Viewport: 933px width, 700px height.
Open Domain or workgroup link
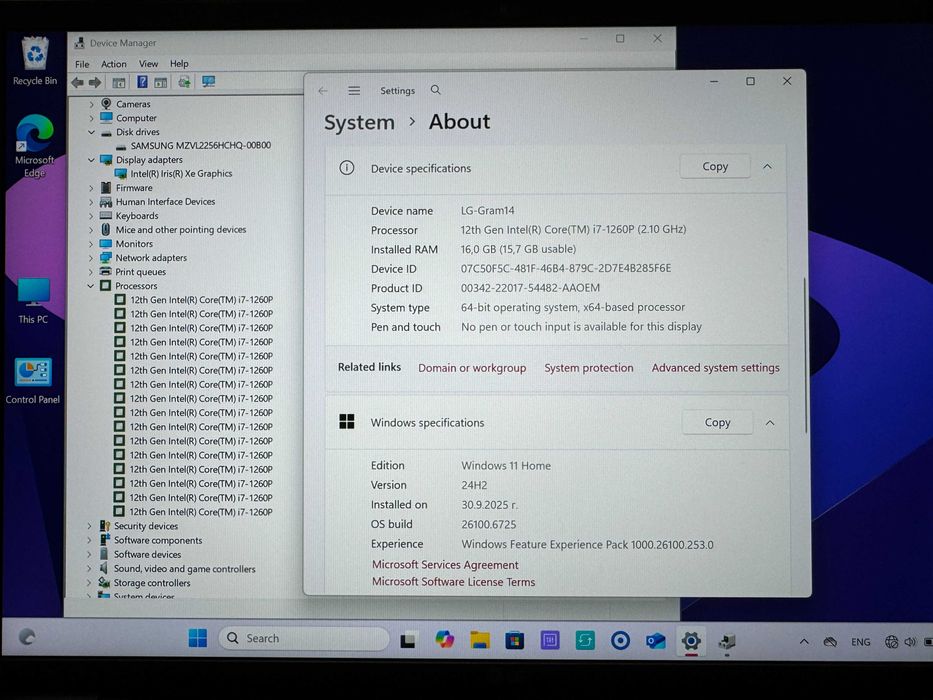[x=472, y=368]
